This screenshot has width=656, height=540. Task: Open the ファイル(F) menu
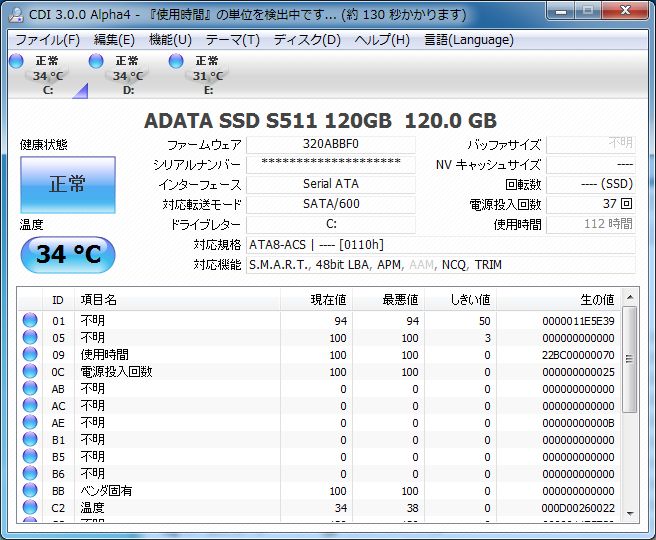point(47,40)
